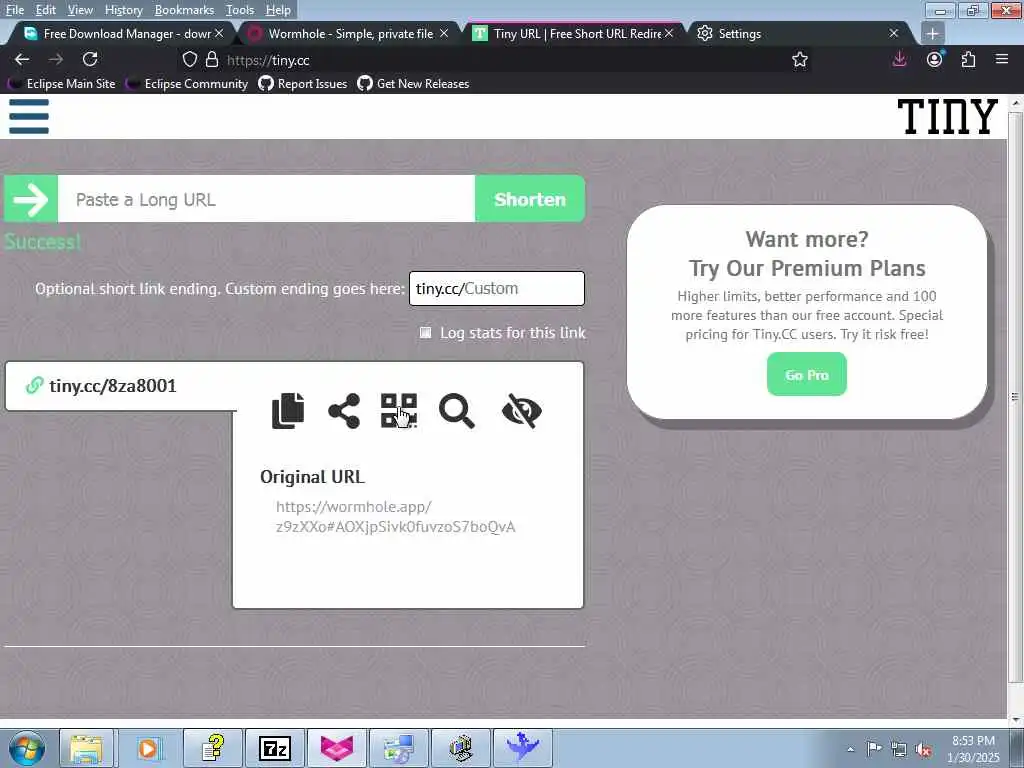Share the short link via share icon
1024x768 pixels.
click(x=344, y=411)
